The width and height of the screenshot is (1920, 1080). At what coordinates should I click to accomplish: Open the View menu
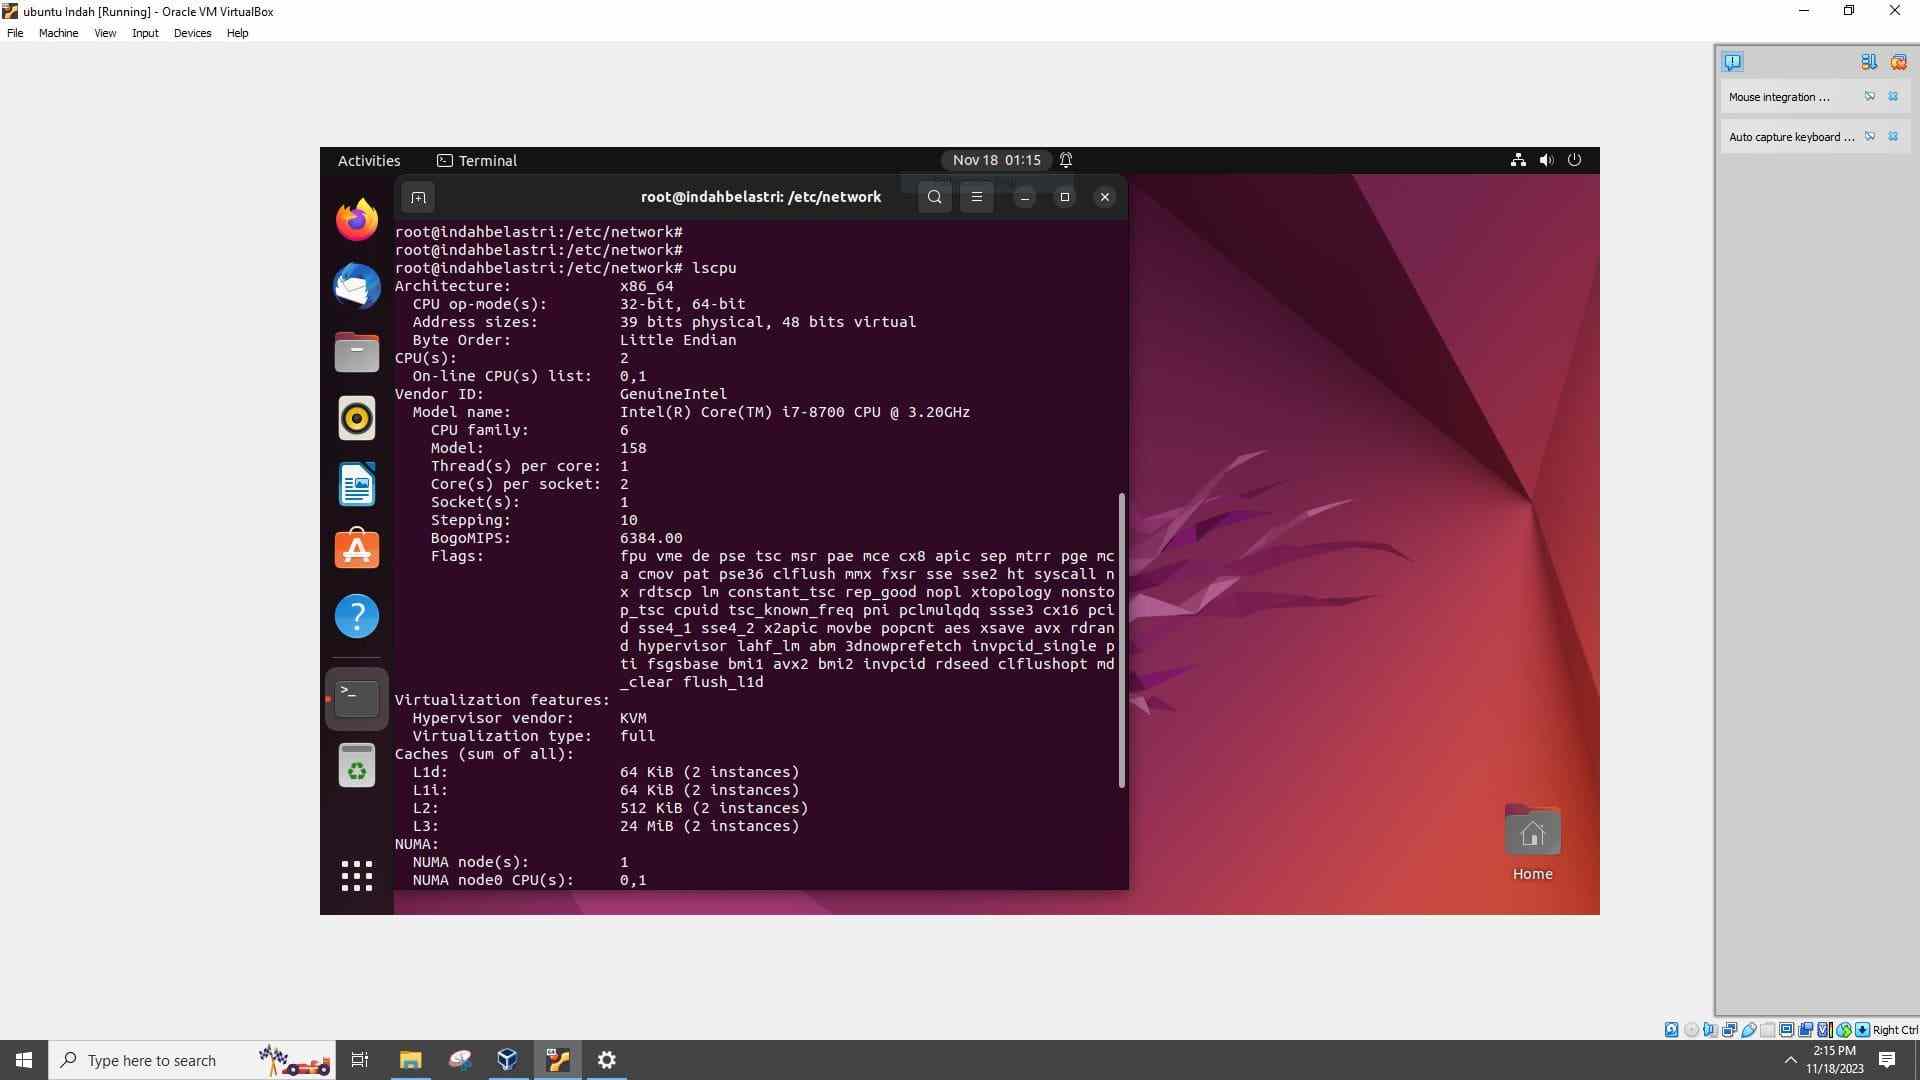pyautogui.click(x=105, y=33)
